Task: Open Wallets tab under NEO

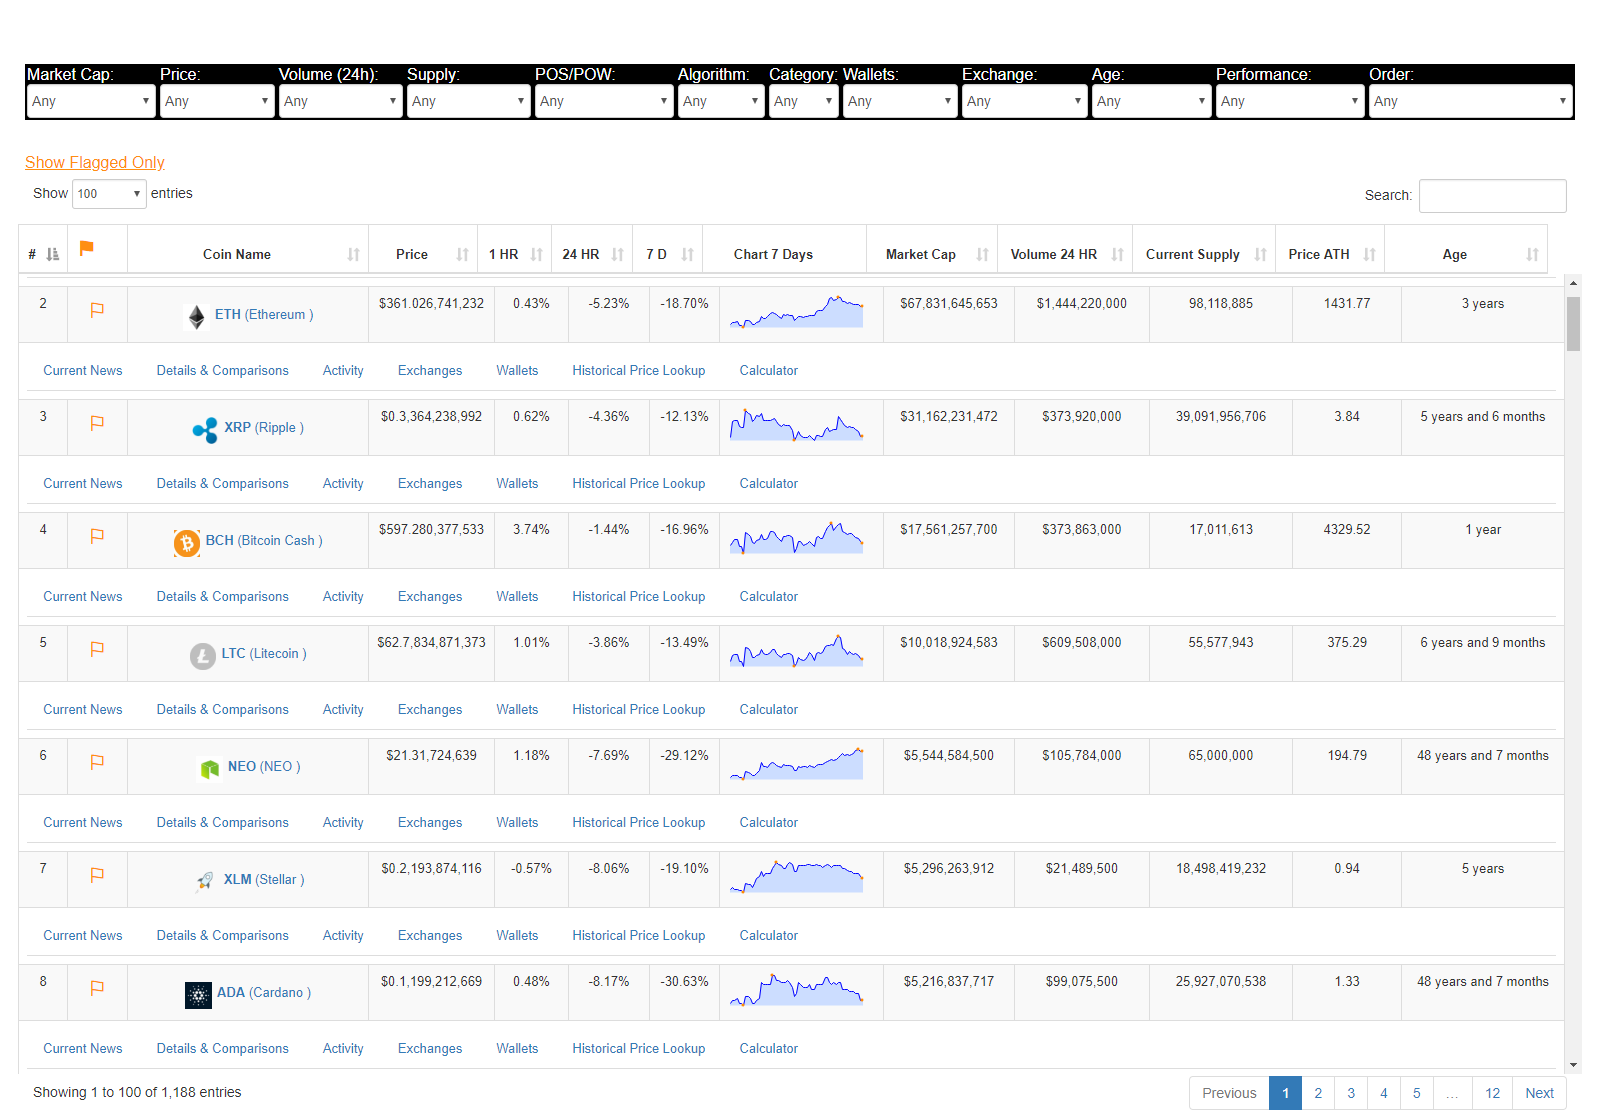Action: coord(517,822)
